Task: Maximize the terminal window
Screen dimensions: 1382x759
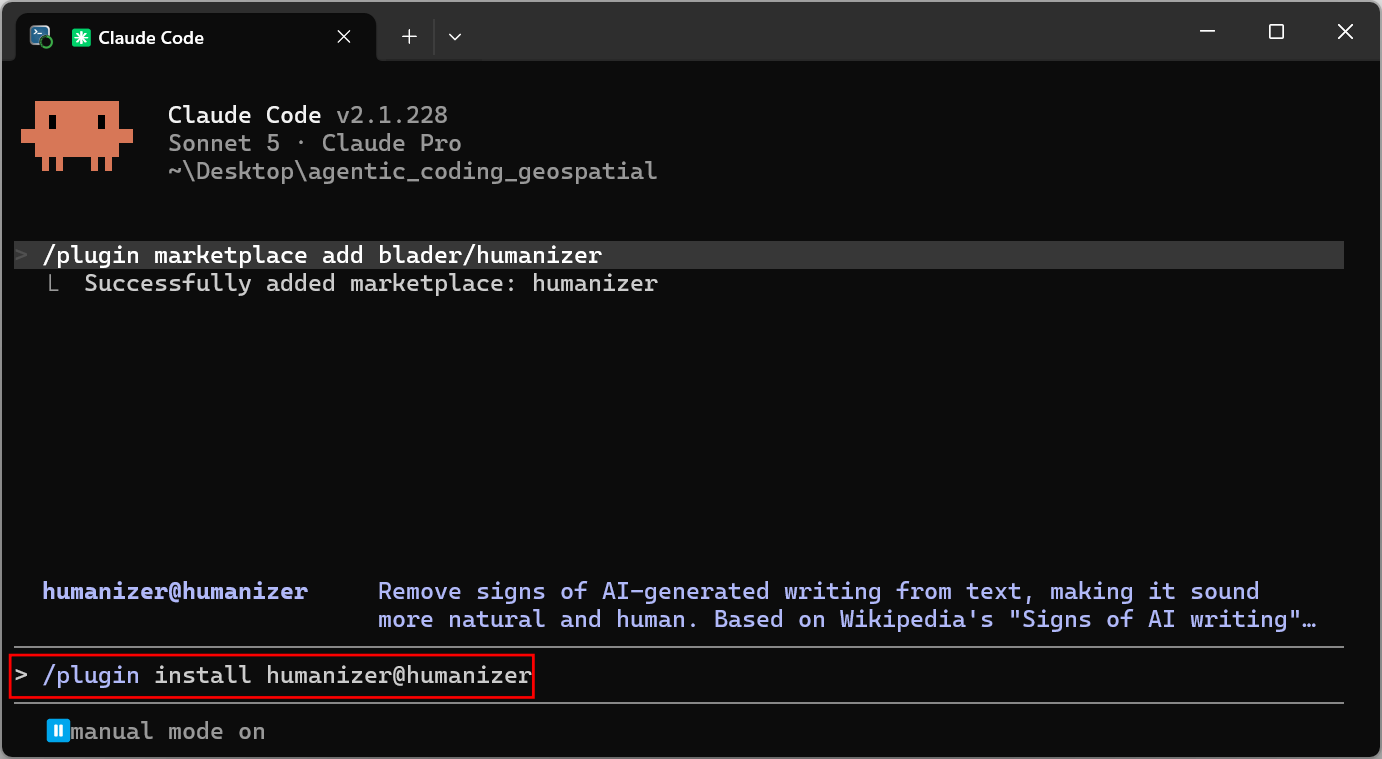Action: 1276,32
